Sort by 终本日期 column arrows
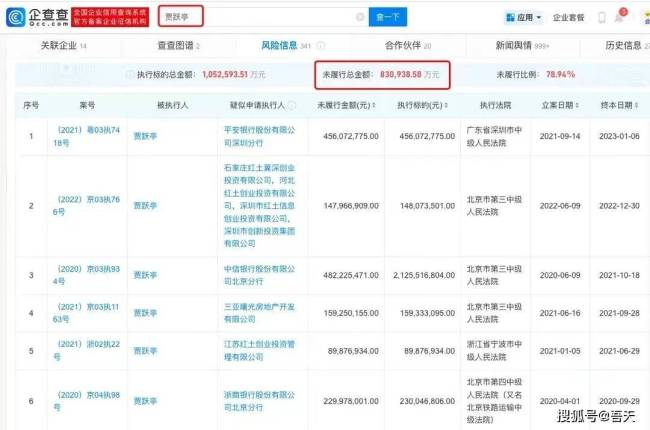The width and height of the screenshot is (650, 430). 636,105
